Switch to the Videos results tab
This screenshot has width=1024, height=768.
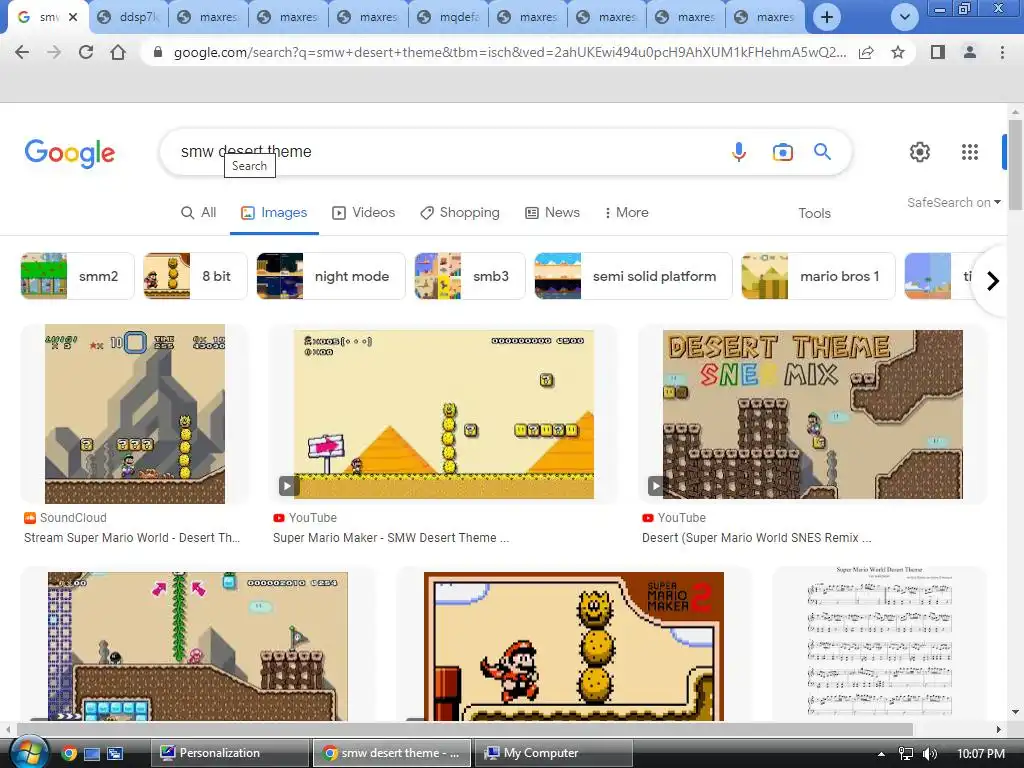[x=364, y=213]
